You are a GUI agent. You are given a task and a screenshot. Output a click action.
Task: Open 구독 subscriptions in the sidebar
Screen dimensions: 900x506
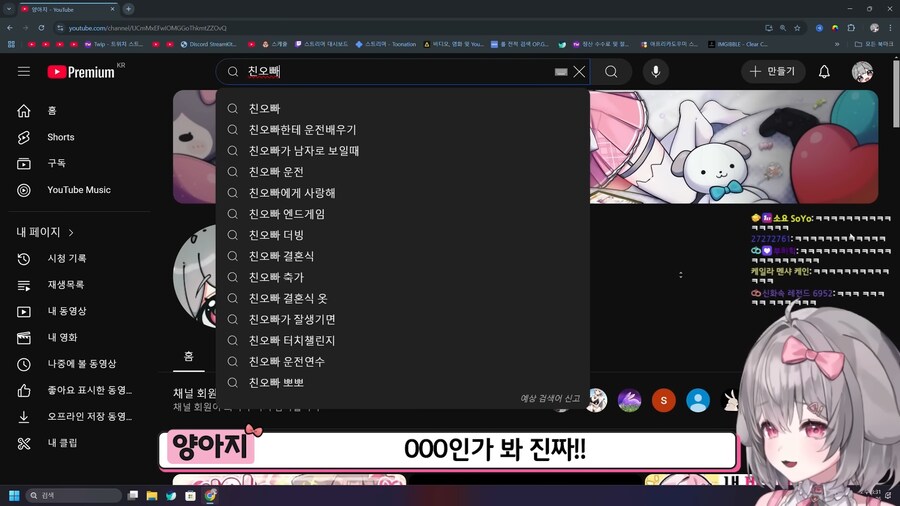[x=79, y=164]
